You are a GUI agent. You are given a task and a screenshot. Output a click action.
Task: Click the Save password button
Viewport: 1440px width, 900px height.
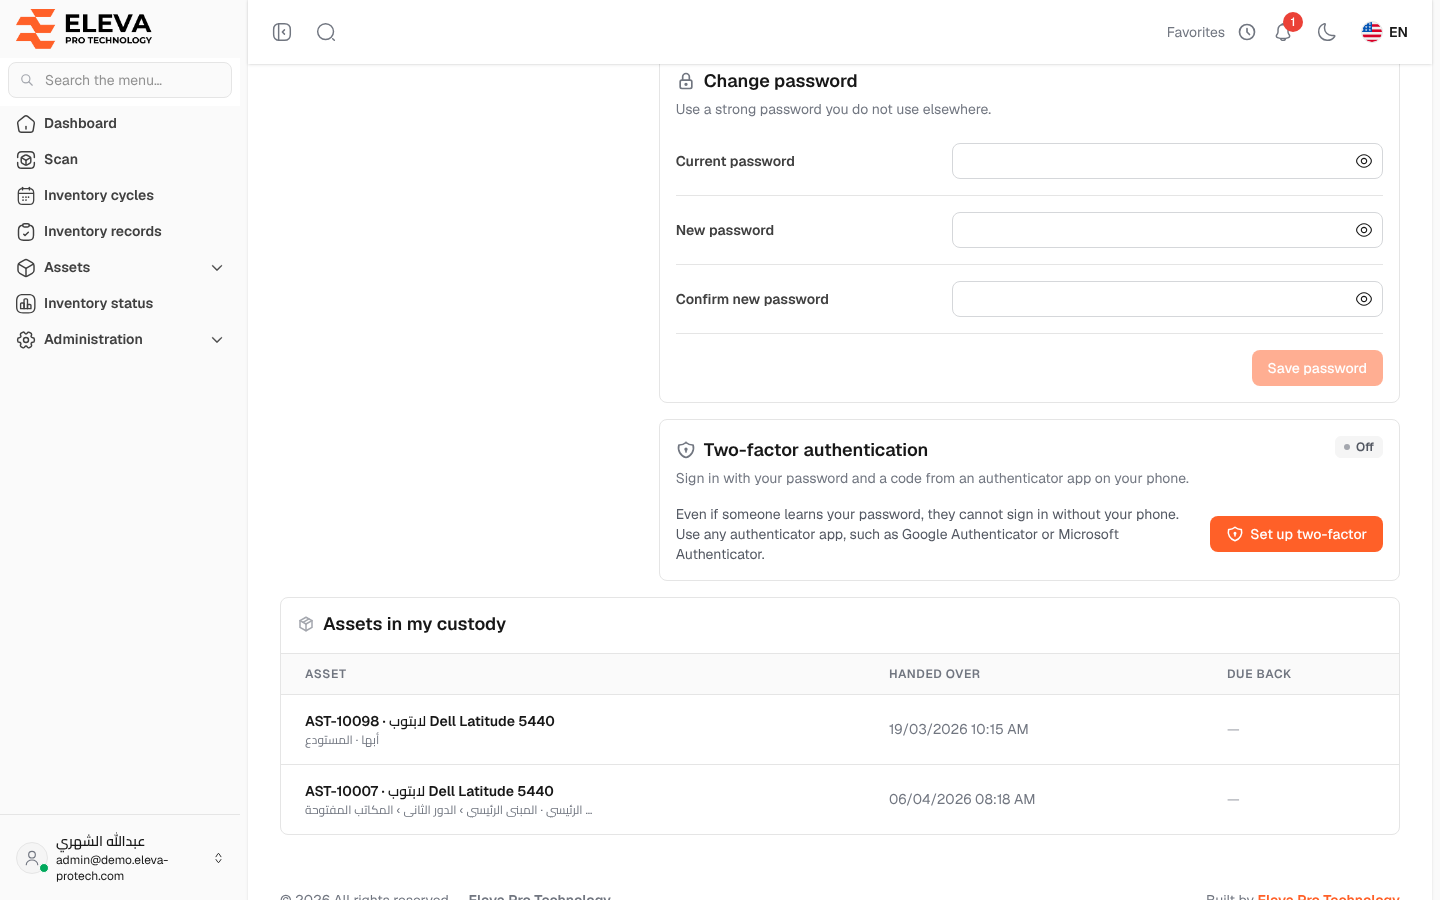[x=1317, y=368]
